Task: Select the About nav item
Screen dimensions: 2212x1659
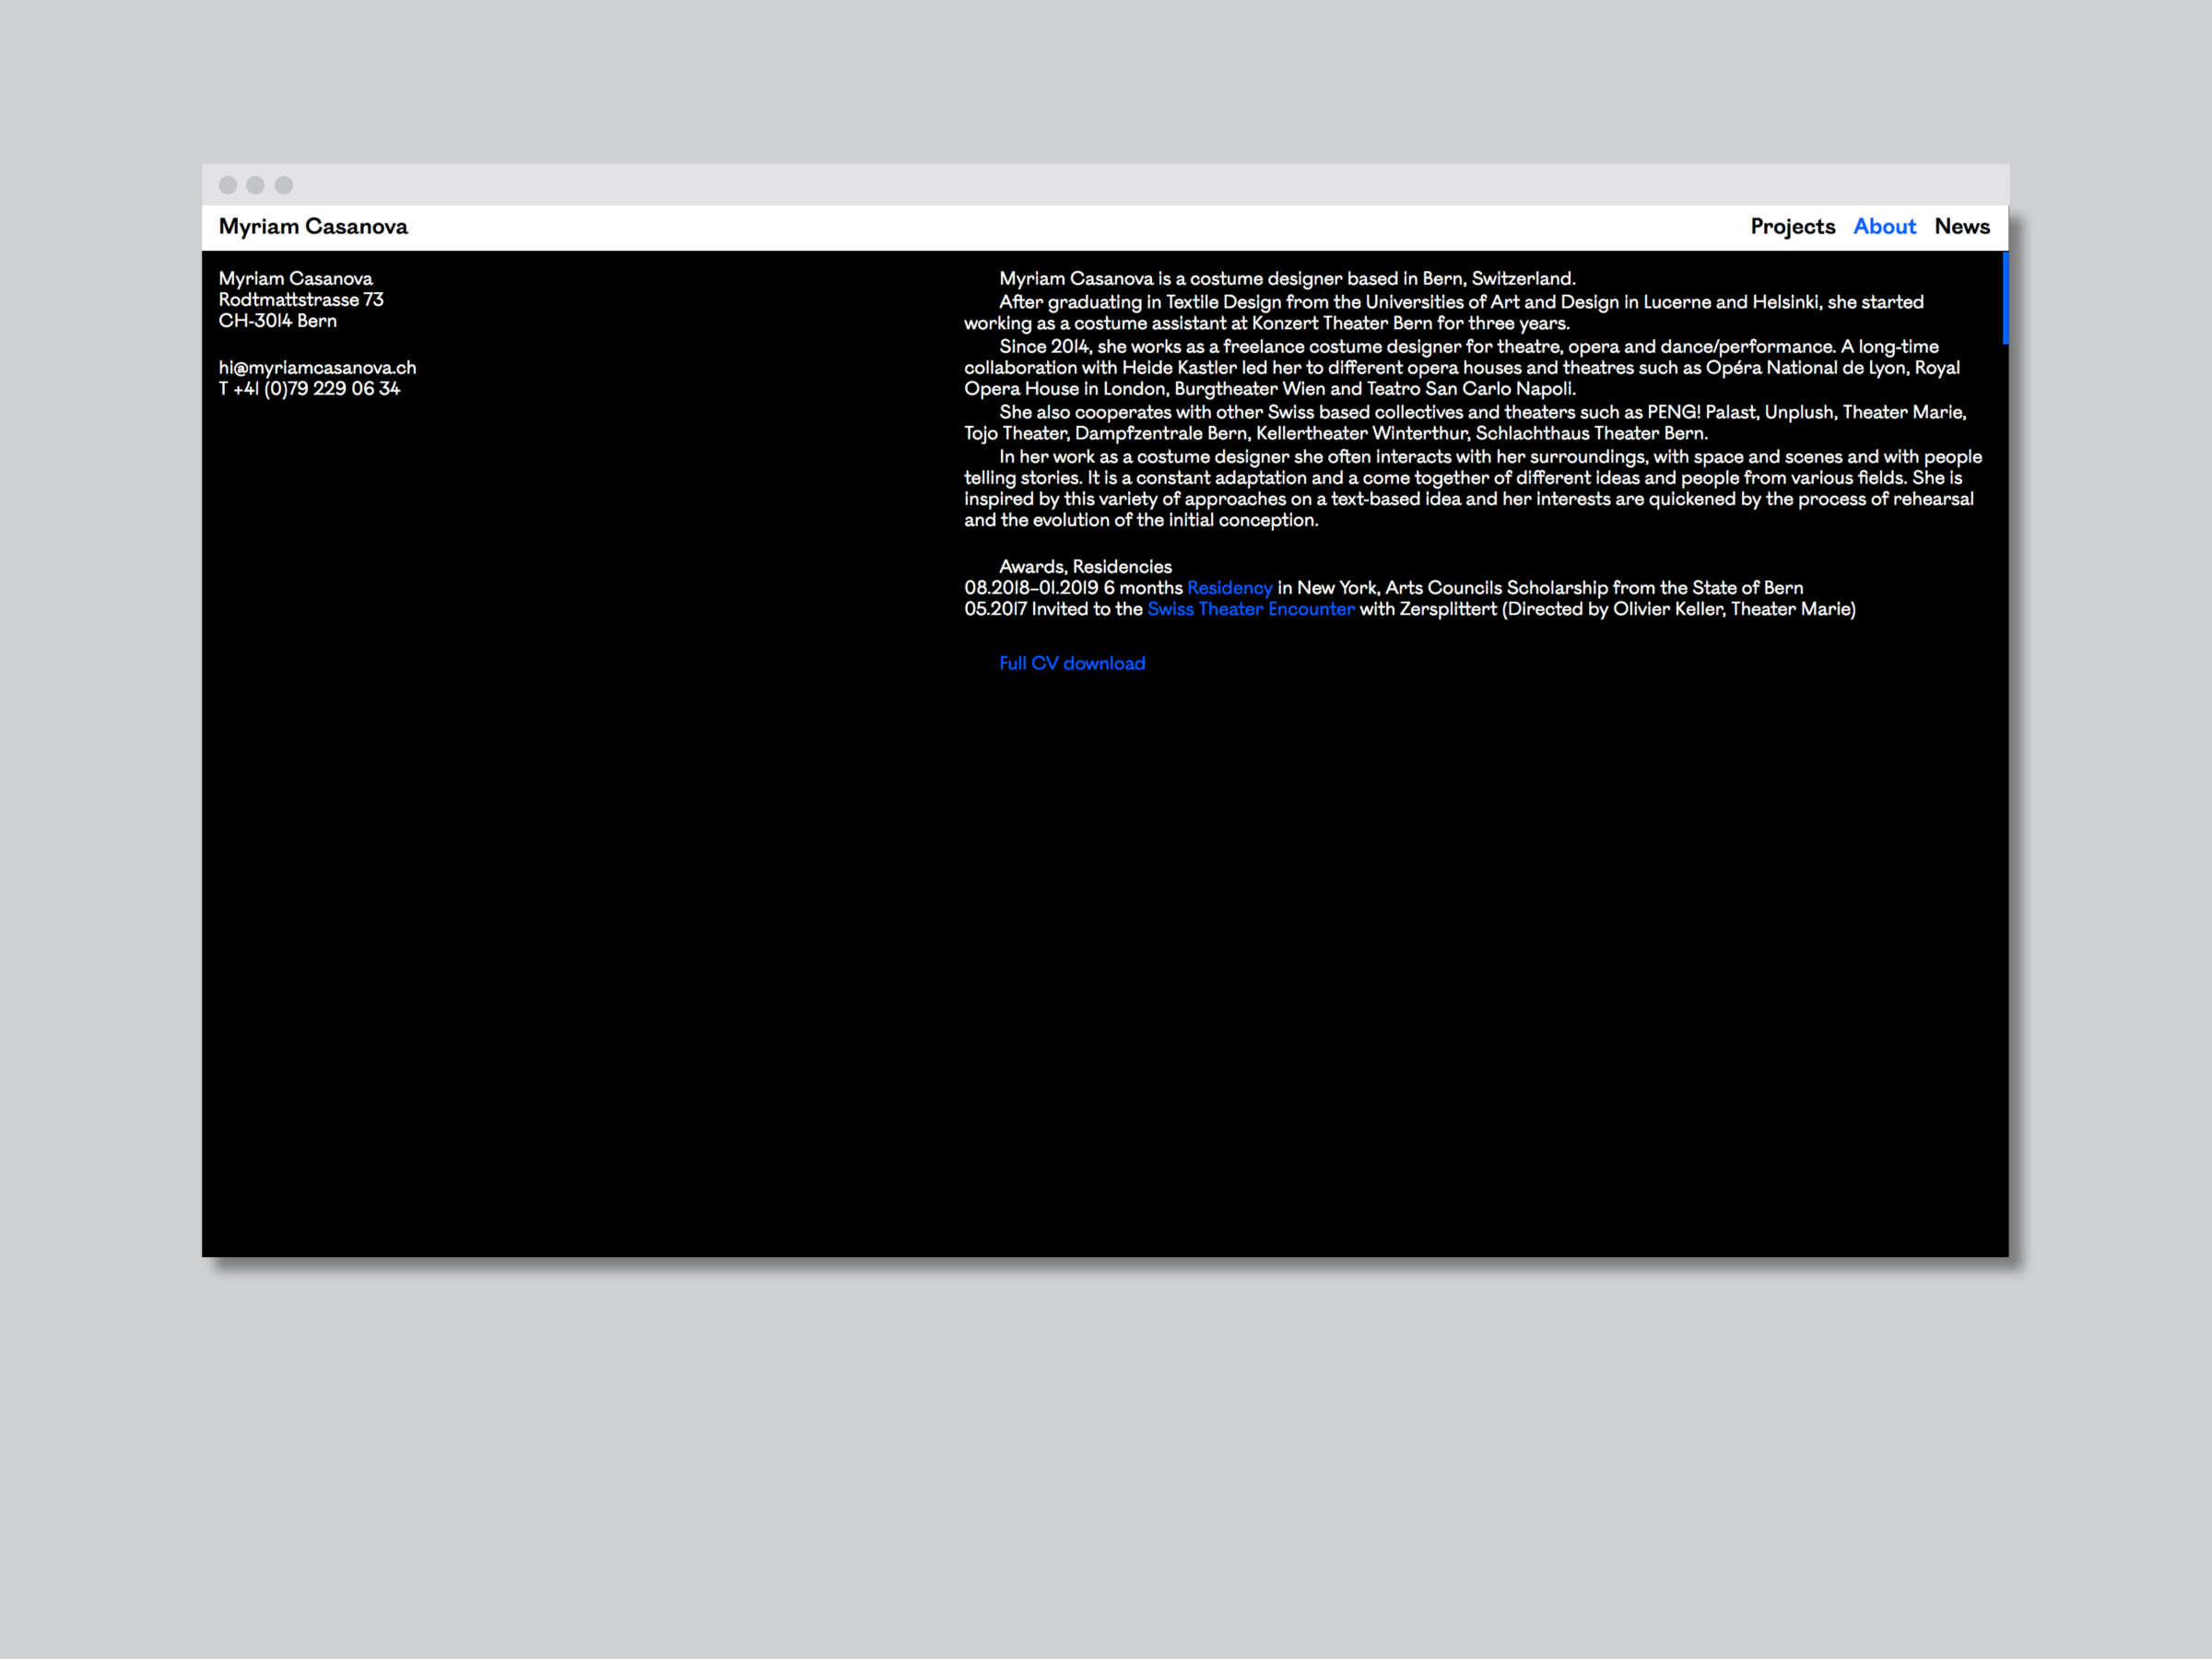Action: tap(1884, 227)
